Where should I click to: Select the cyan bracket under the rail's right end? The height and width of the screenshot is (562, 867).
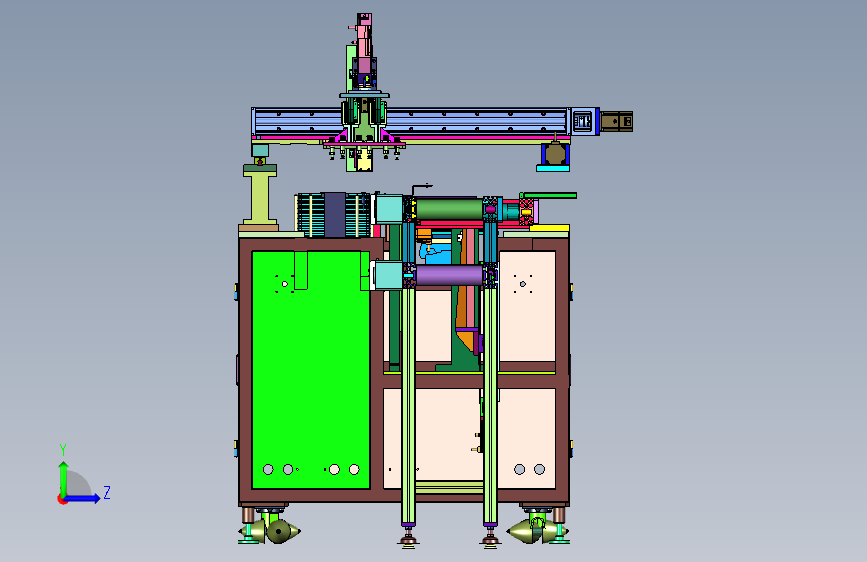(x=552, y=168)
